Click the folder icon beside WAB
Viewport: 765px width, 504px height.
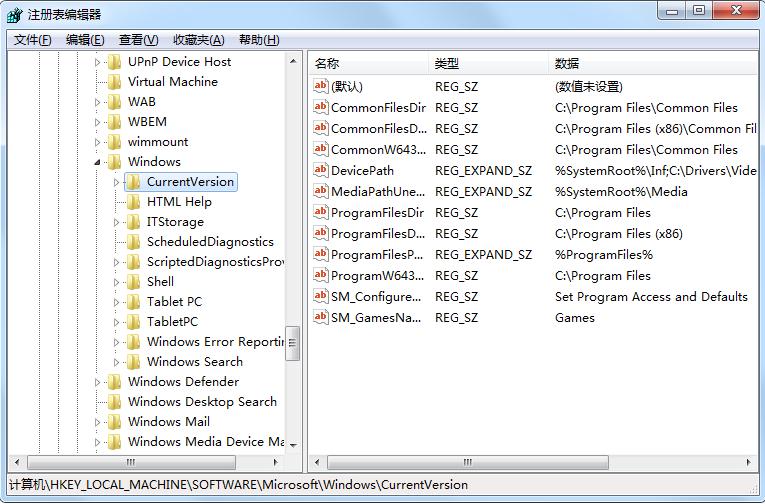coord(114,102)
